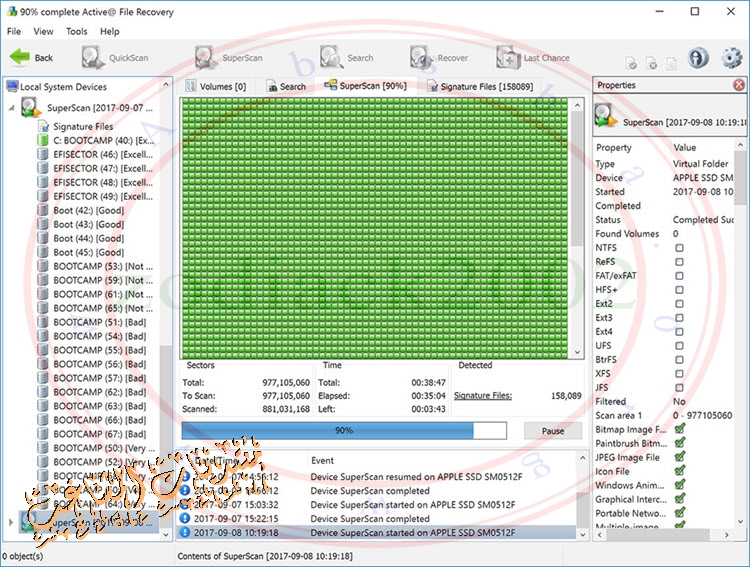This screenshot has width=750, height=567.
Task: Click device tree scroll down arrow
Action: [x=166, y=535]
